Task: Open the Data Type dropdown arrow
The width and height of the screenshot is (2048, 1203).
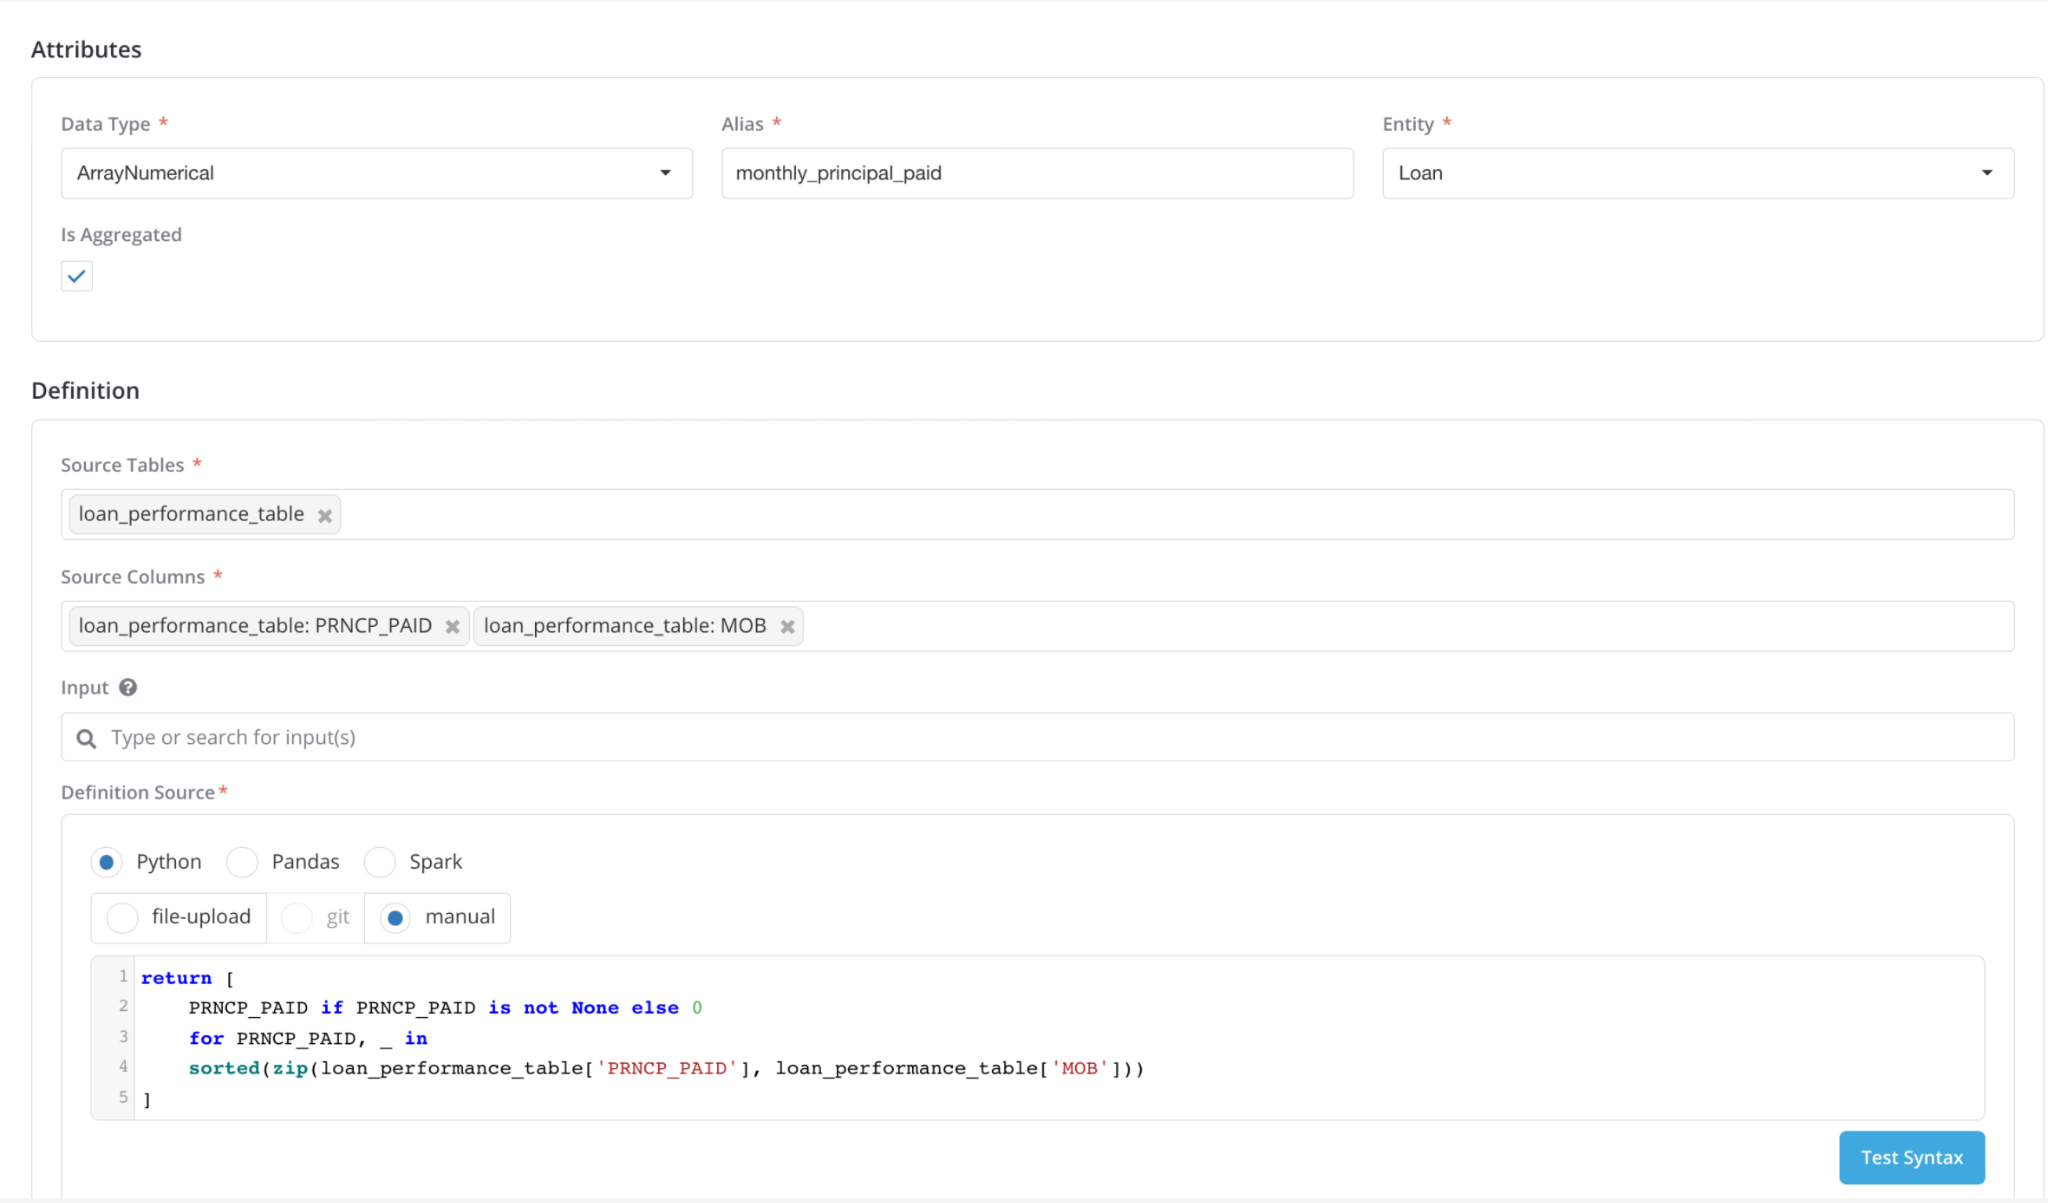Action: tap(665, 173)
